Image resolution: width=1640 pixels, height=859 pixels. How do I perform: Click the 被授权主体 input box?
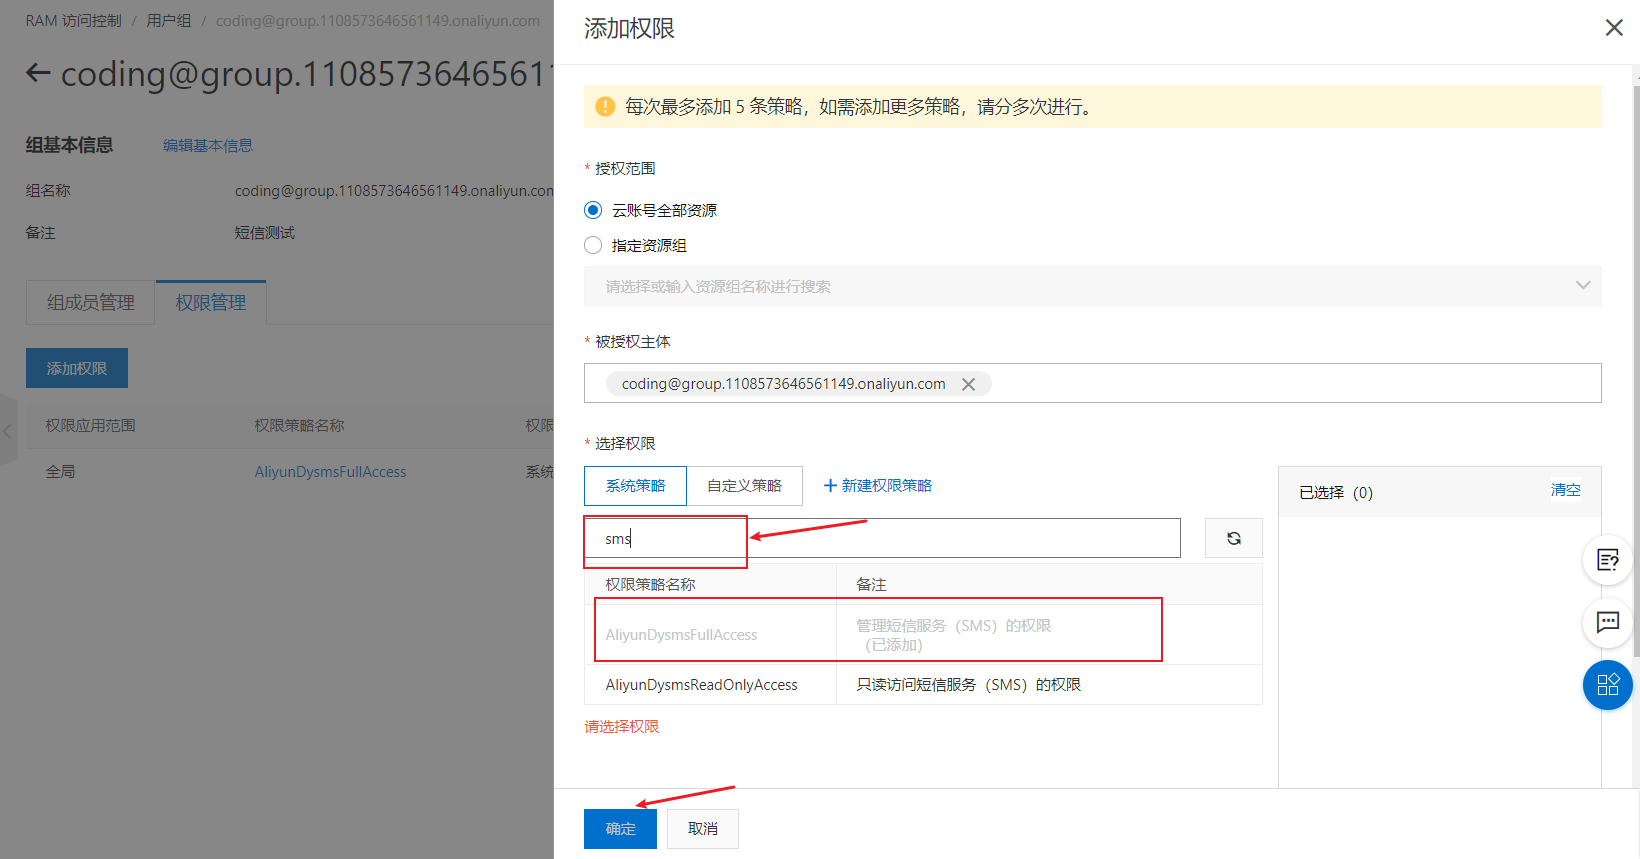click(x=1092, y=383)
